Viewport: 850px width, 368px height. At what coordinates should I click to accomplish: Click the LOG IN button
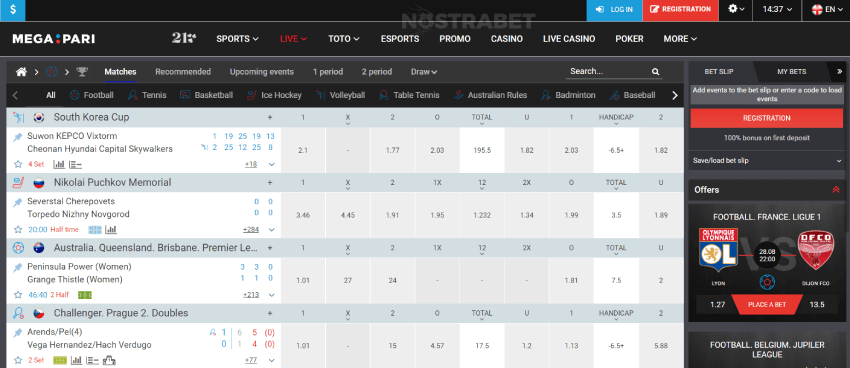click(x=614, y=10)
